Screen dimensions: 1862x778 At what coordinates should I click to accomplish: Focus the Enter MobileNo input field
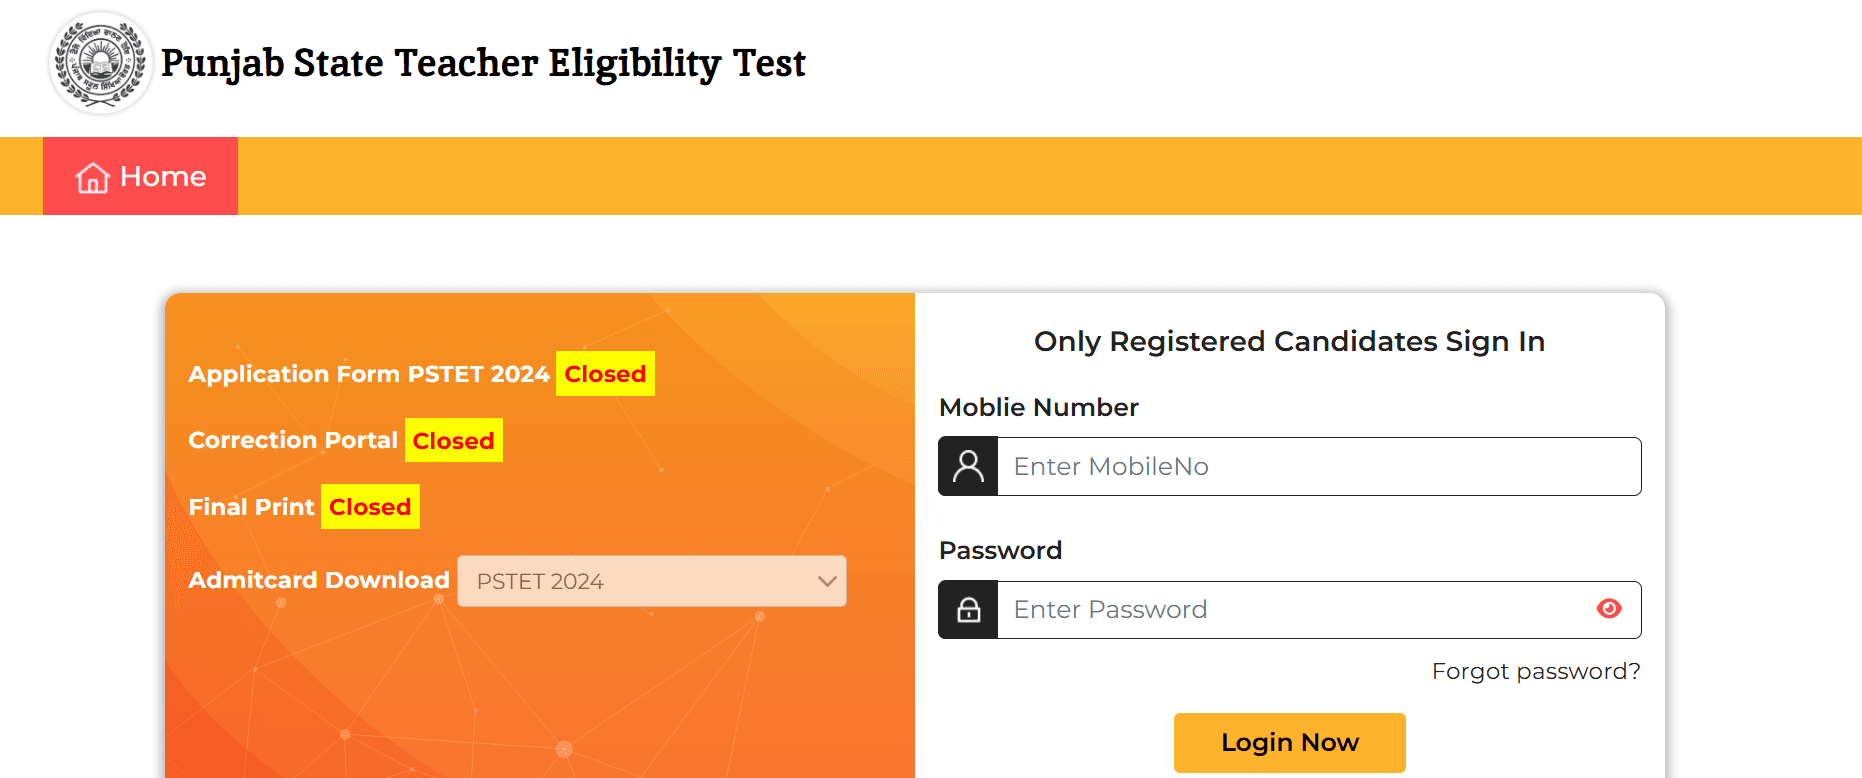click(x=1318, y=466)
